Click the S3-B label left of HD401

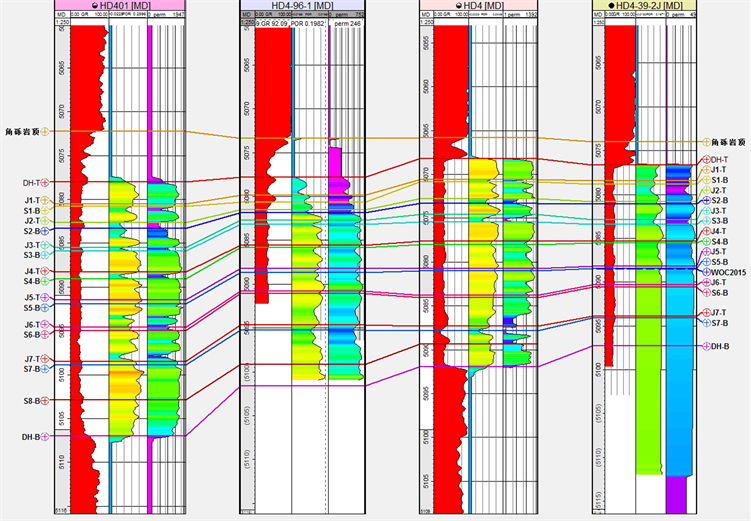pyautogui.click(x=30, y=255)
